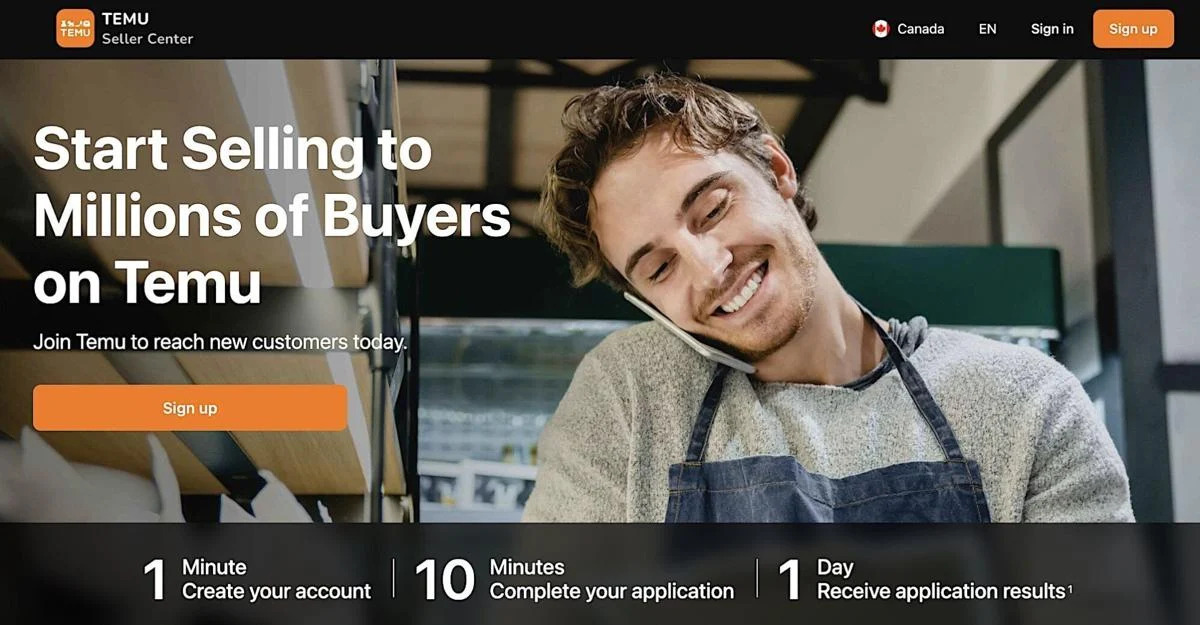1200x625 pixels.
Task: Click the Canadian flag icon
Action: coord(881,29)
